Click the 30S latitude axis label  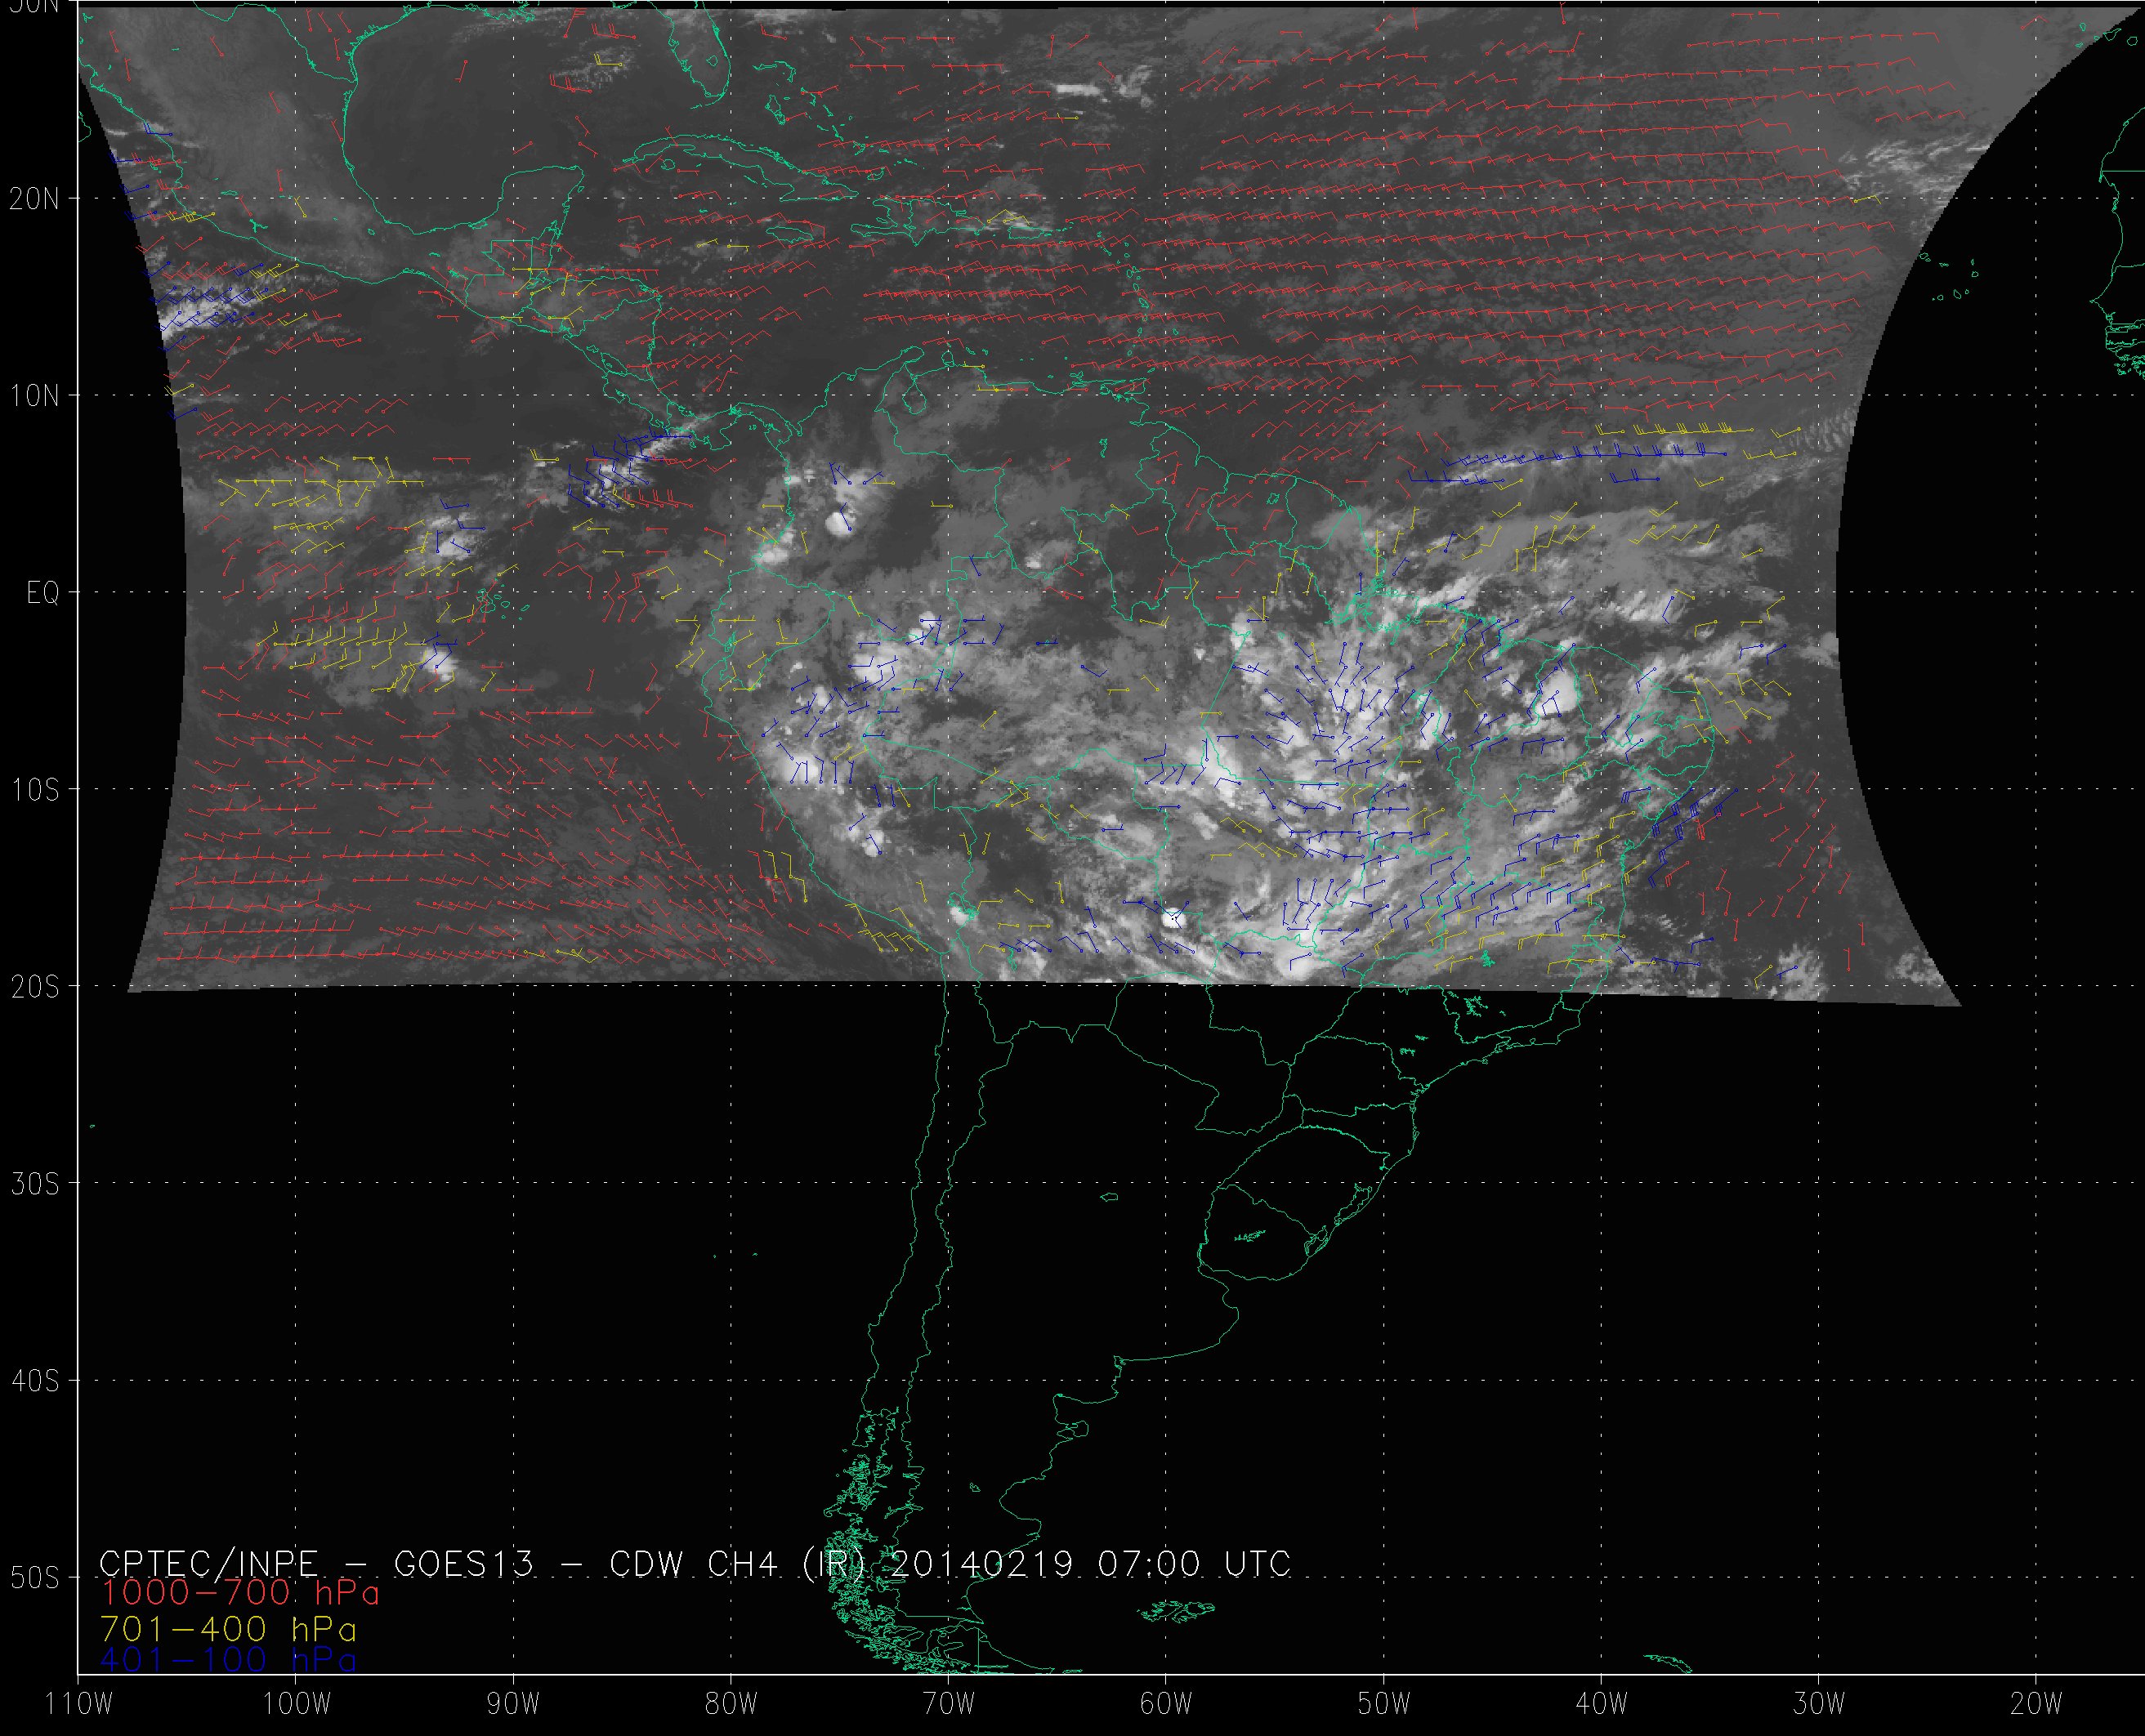tap(34, 1184)
